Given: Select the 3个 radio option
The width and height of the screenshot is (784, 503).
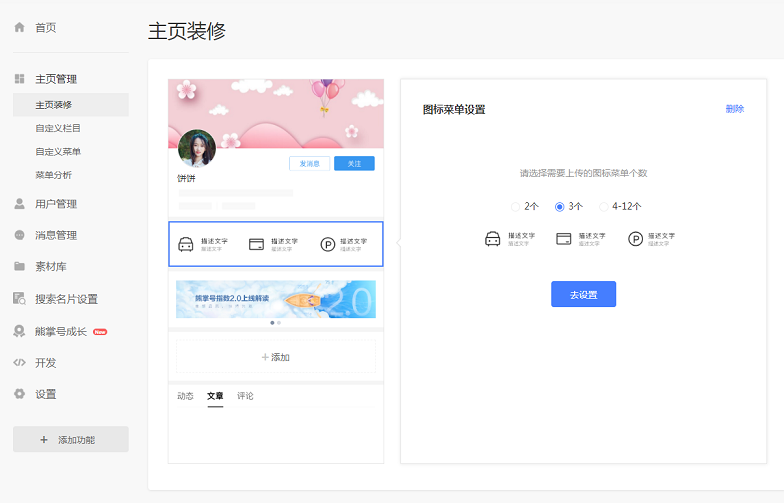Looking at the screenshot, I should pos(560,207).
